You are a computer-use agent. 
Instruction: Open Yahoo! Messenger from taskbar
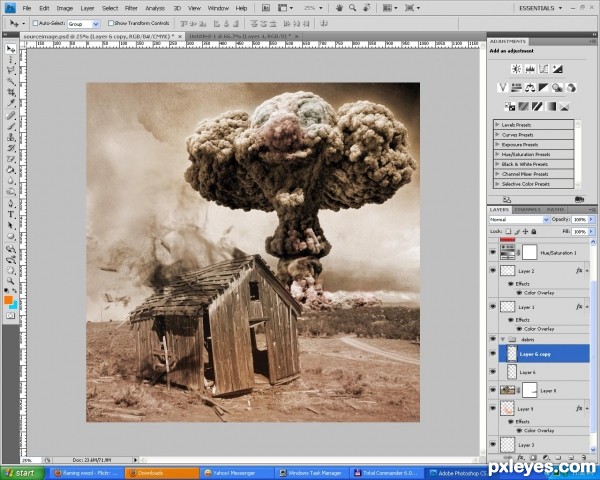(237, 473)
